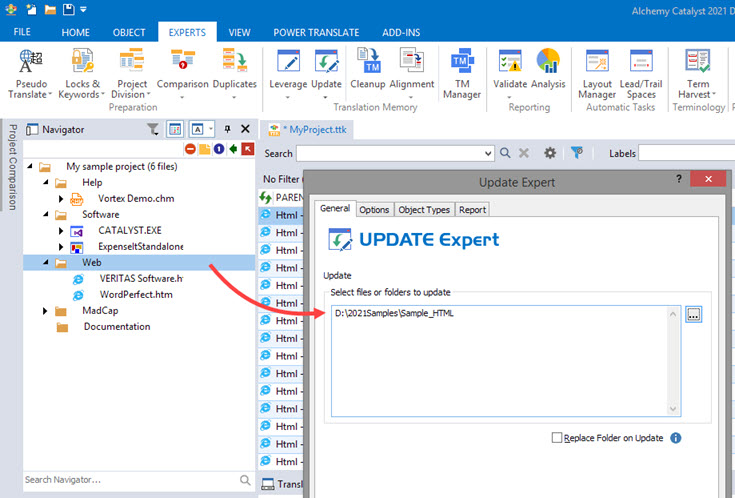The width and height of the screenshot is (735, 498).
Task: Run the Duplicates expert
Action: [234, 74]
